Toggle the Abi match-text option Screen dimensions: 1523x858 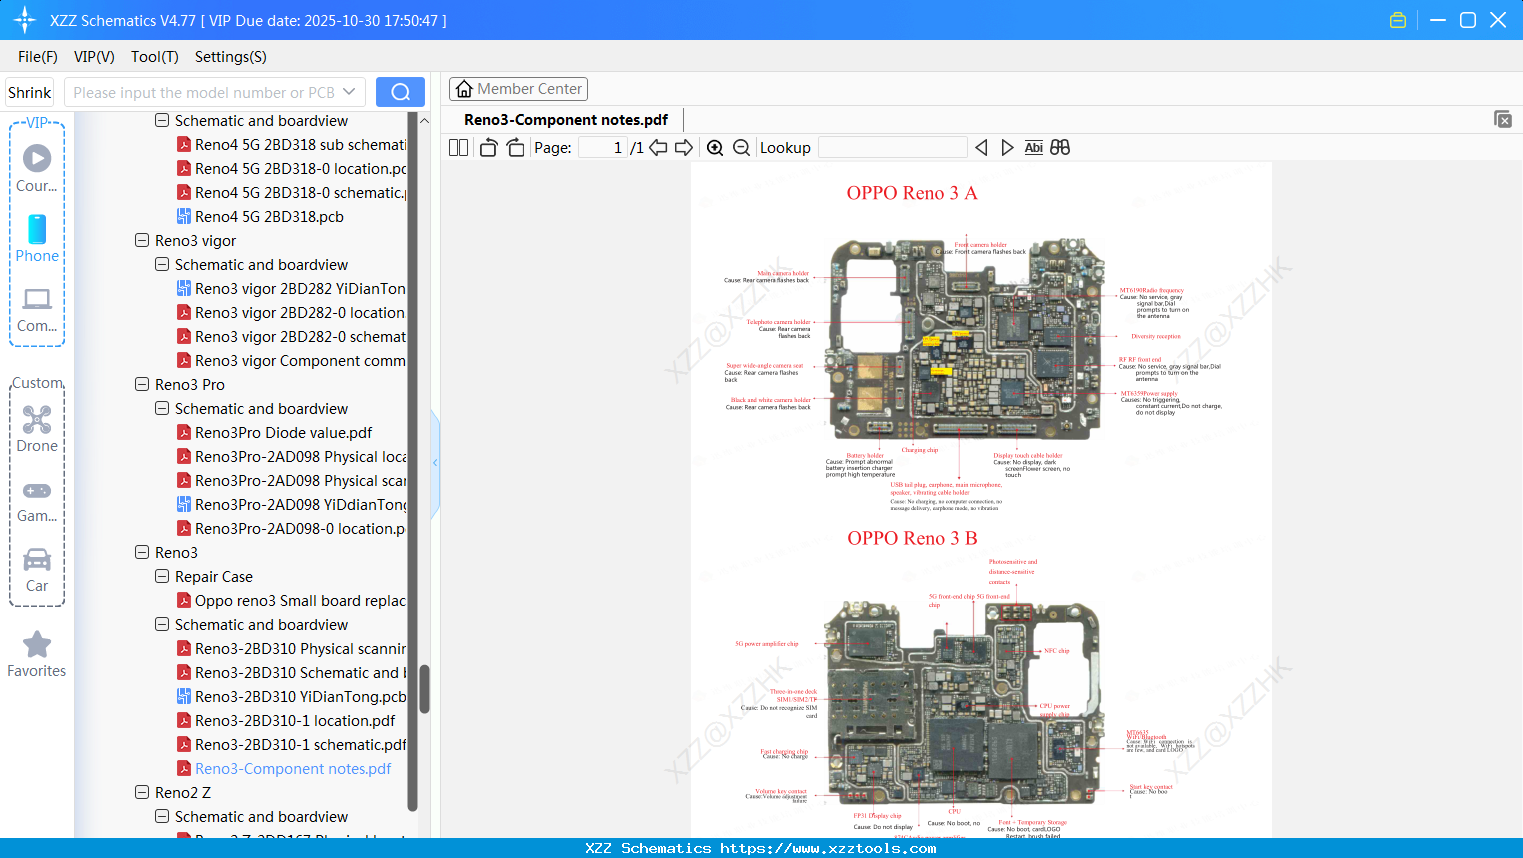(x=1033, y=147)
